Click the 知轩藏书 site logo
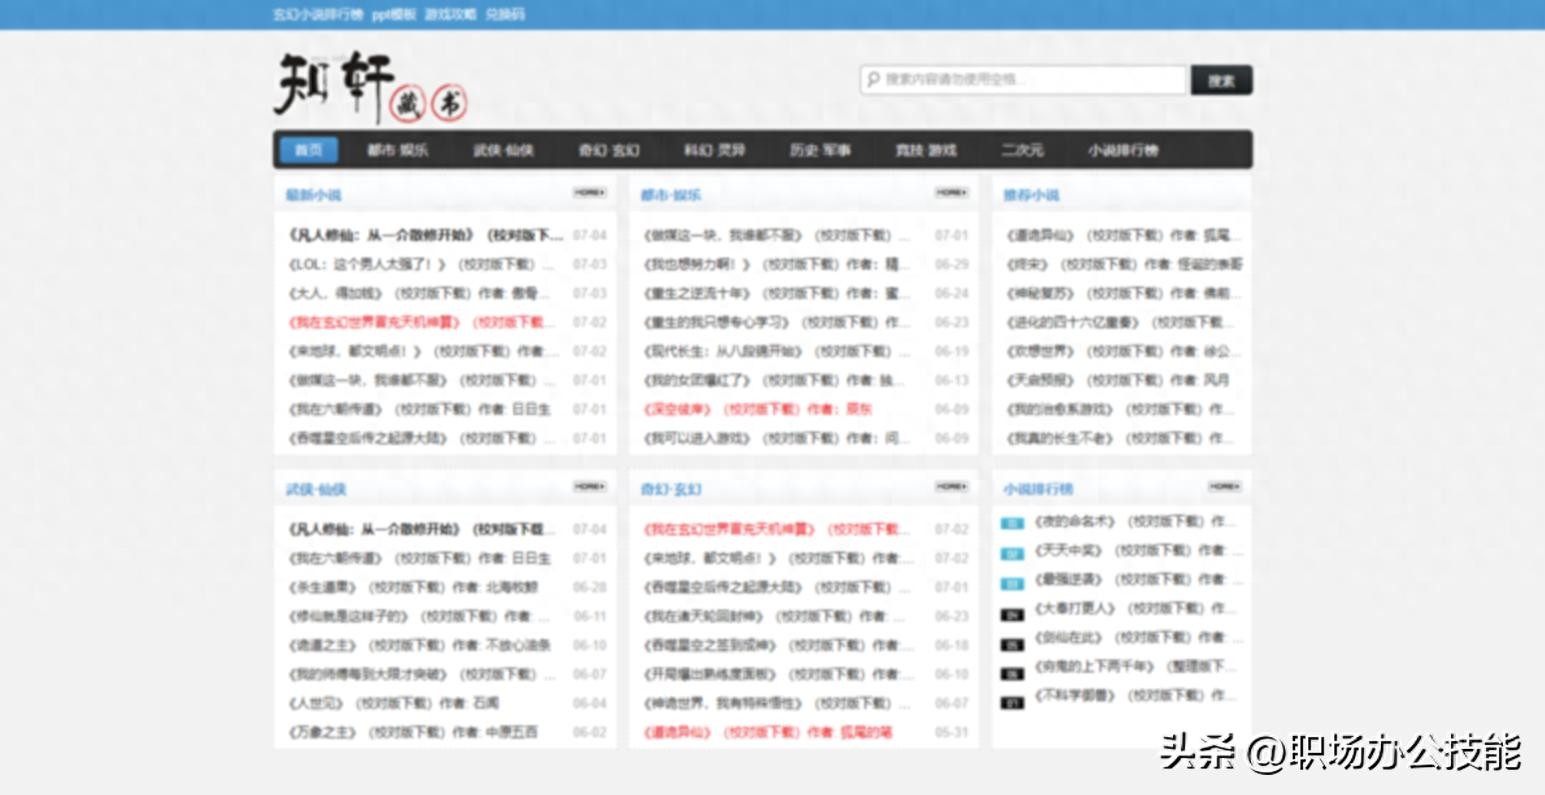 [369, 87]
